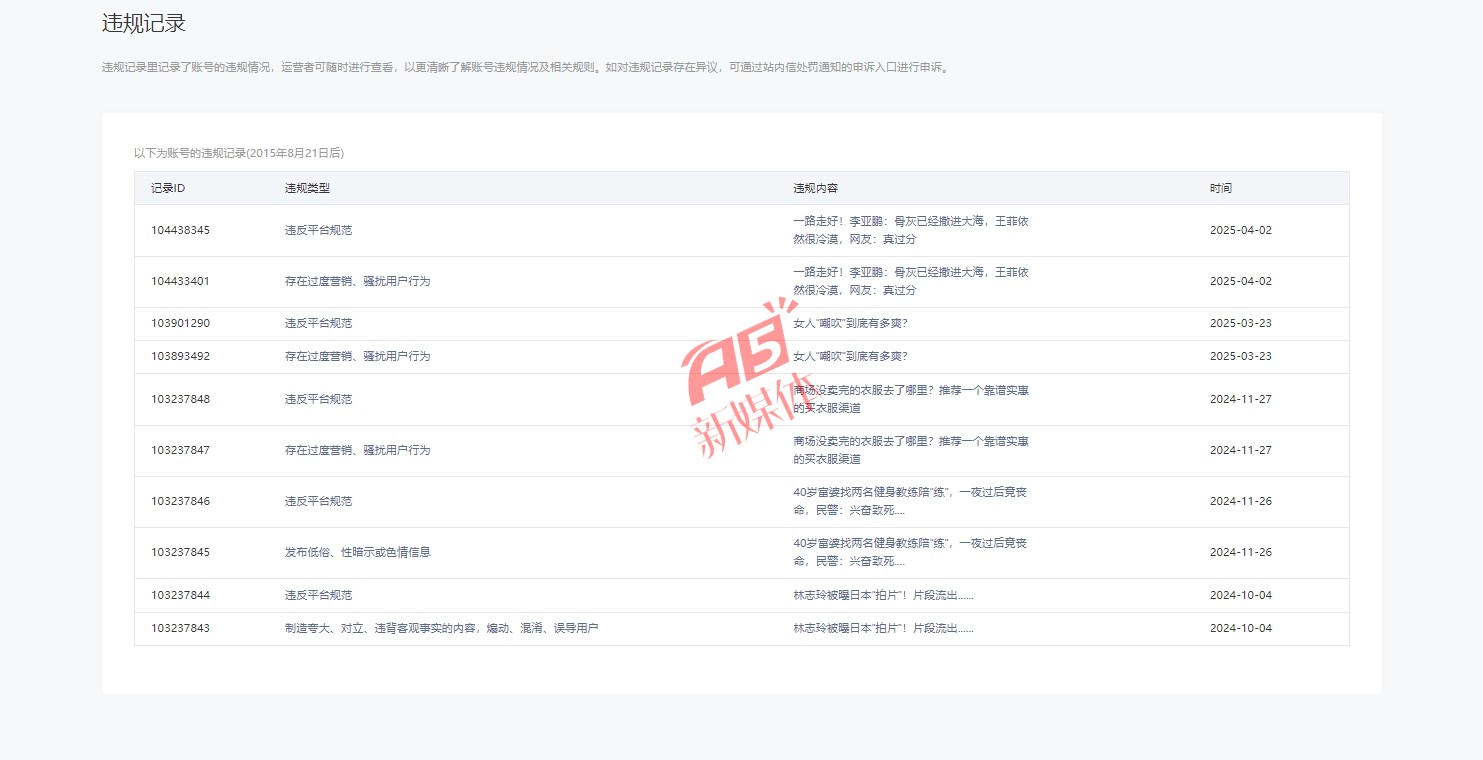1483x760 pixels.
Task: Click the page description paragraph about 申诉入口
Action: pos(525,68)
